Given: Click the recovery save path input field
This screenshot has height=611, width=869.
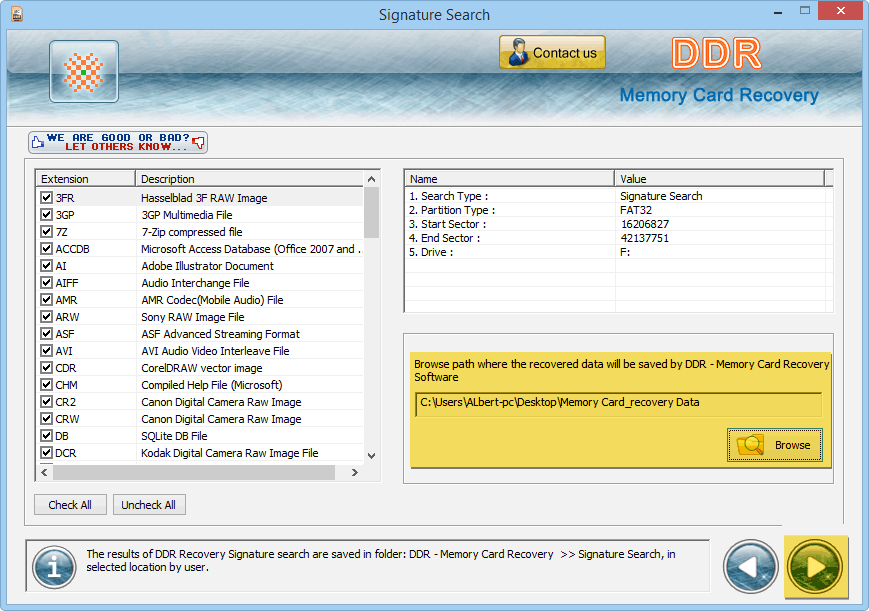Looking at the screenshot, I should point(618,403).
